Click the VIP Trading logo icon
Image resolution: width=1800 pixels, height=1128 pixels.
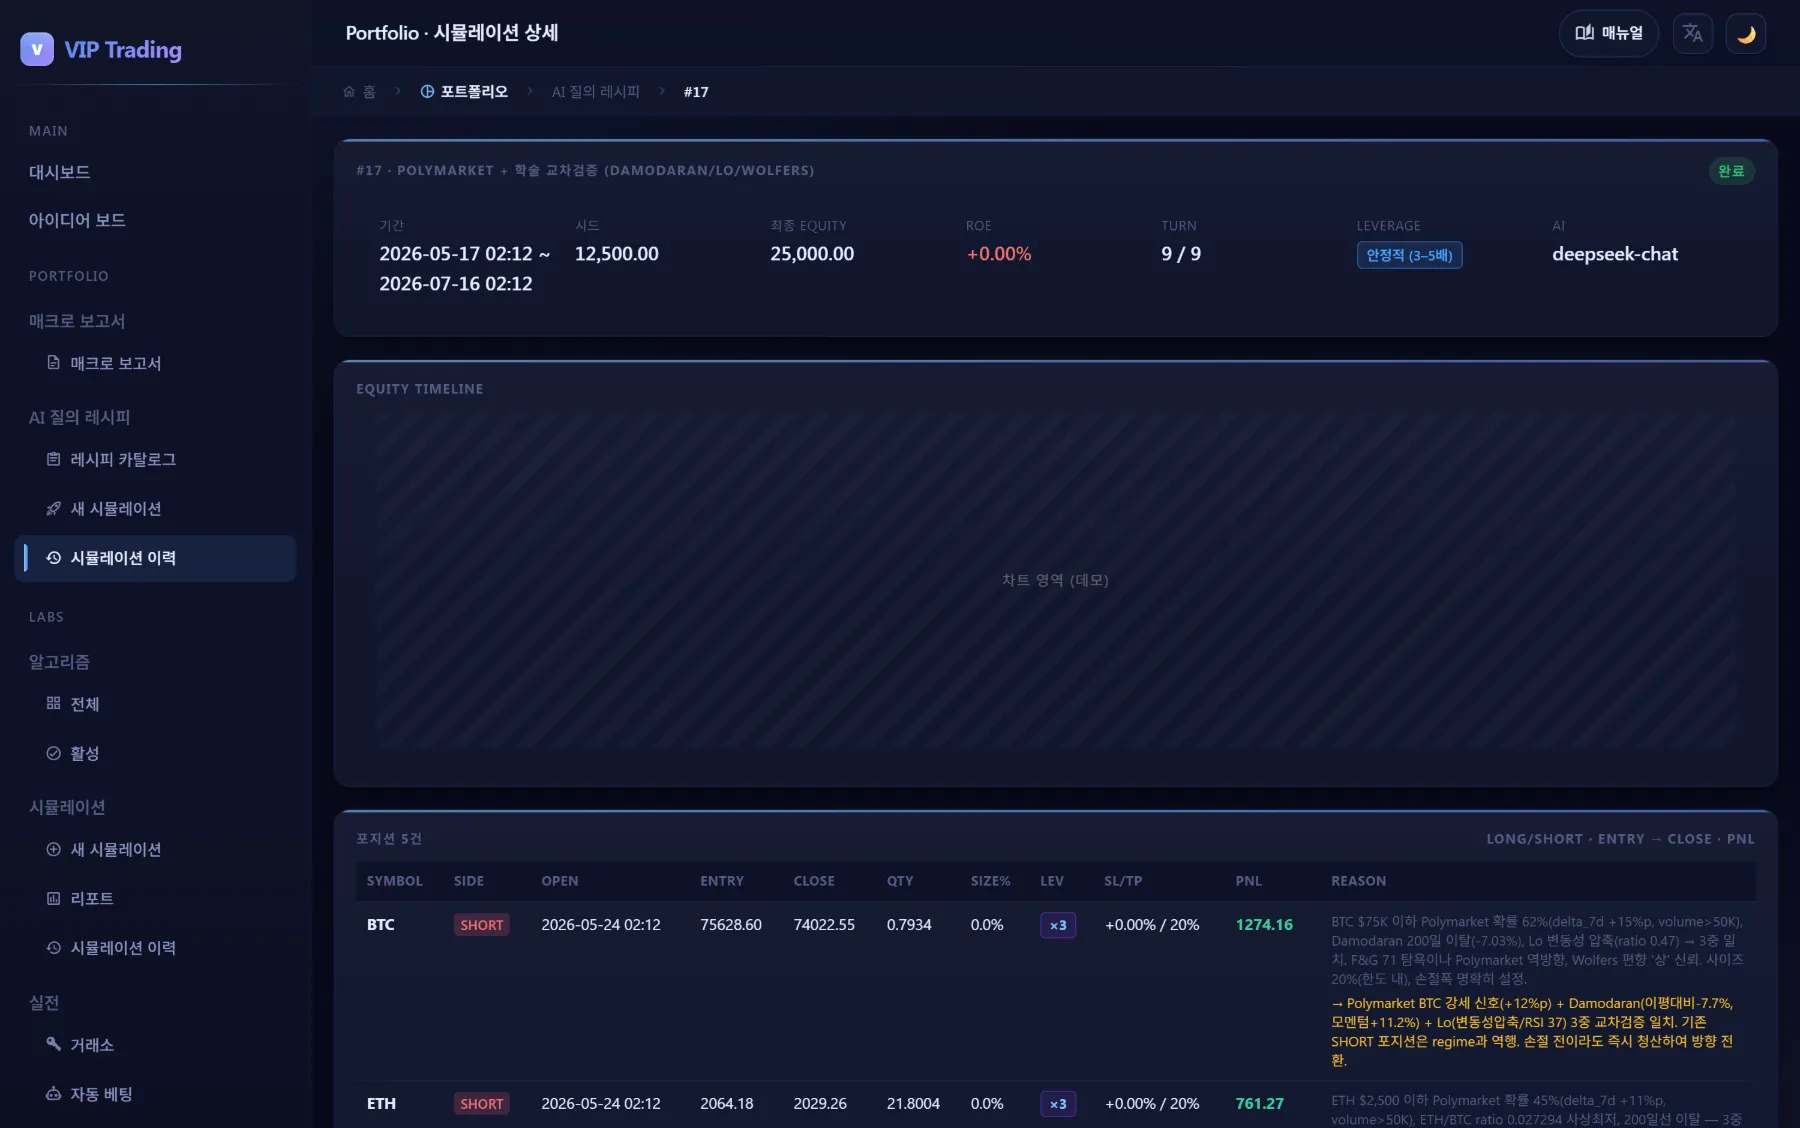[37, 49]
